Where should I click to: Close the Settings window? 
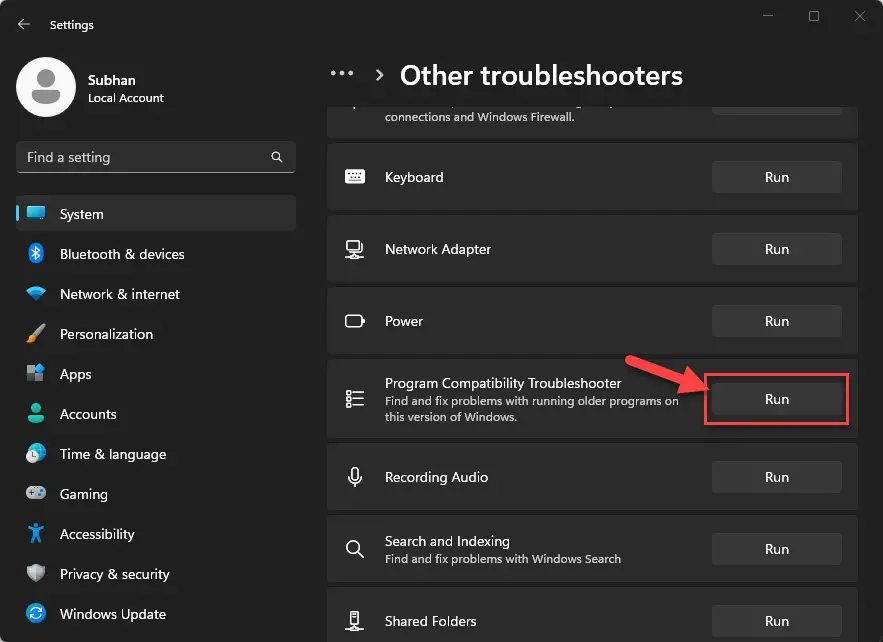tap(859, 16)
